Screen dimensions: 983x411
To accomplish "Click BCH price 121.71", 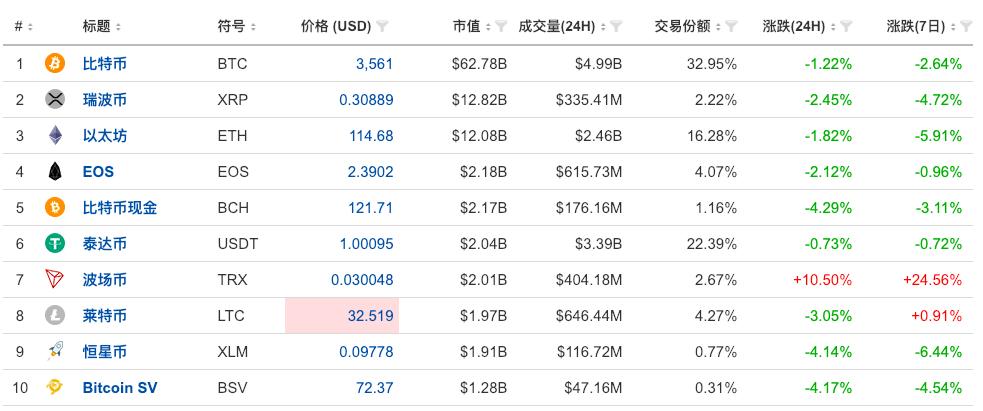I will coord(371,207).
